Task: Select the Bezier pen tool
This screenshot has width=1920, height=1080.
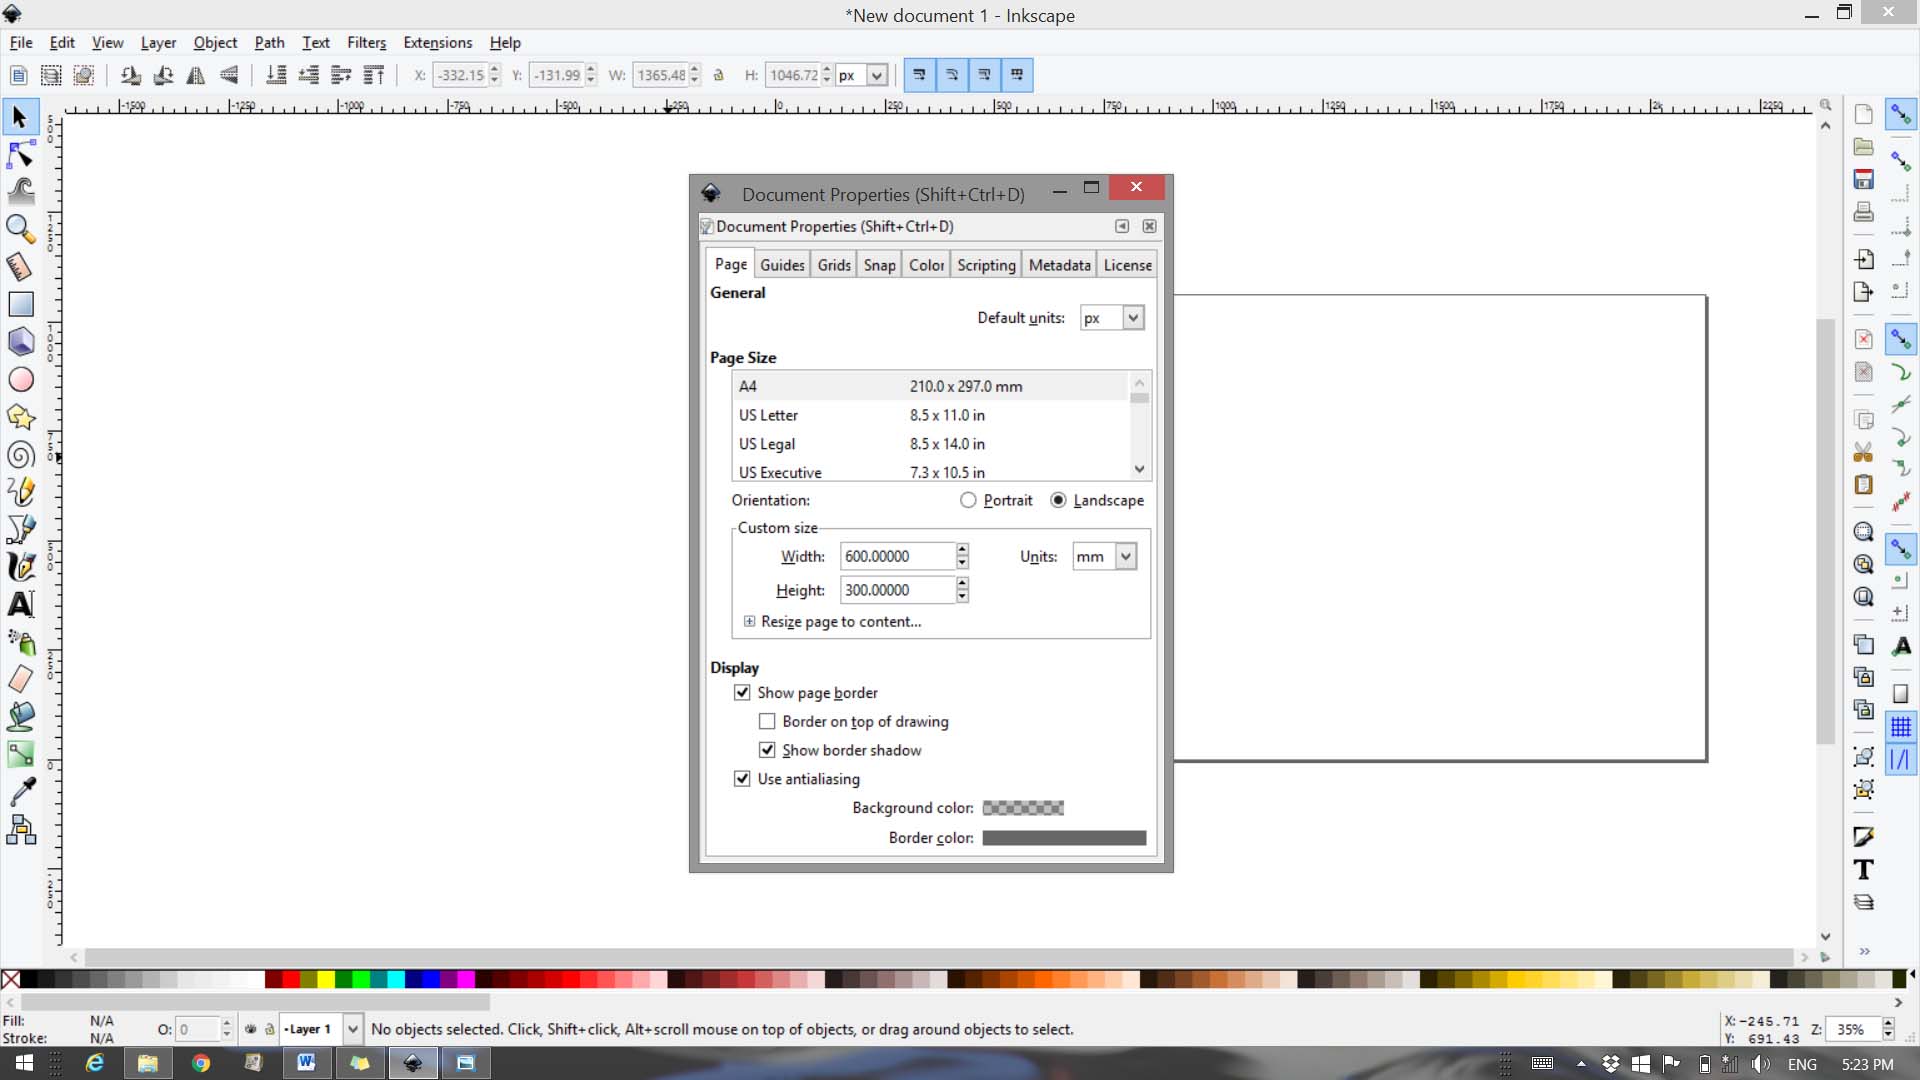Action: (x=20, y=529)
